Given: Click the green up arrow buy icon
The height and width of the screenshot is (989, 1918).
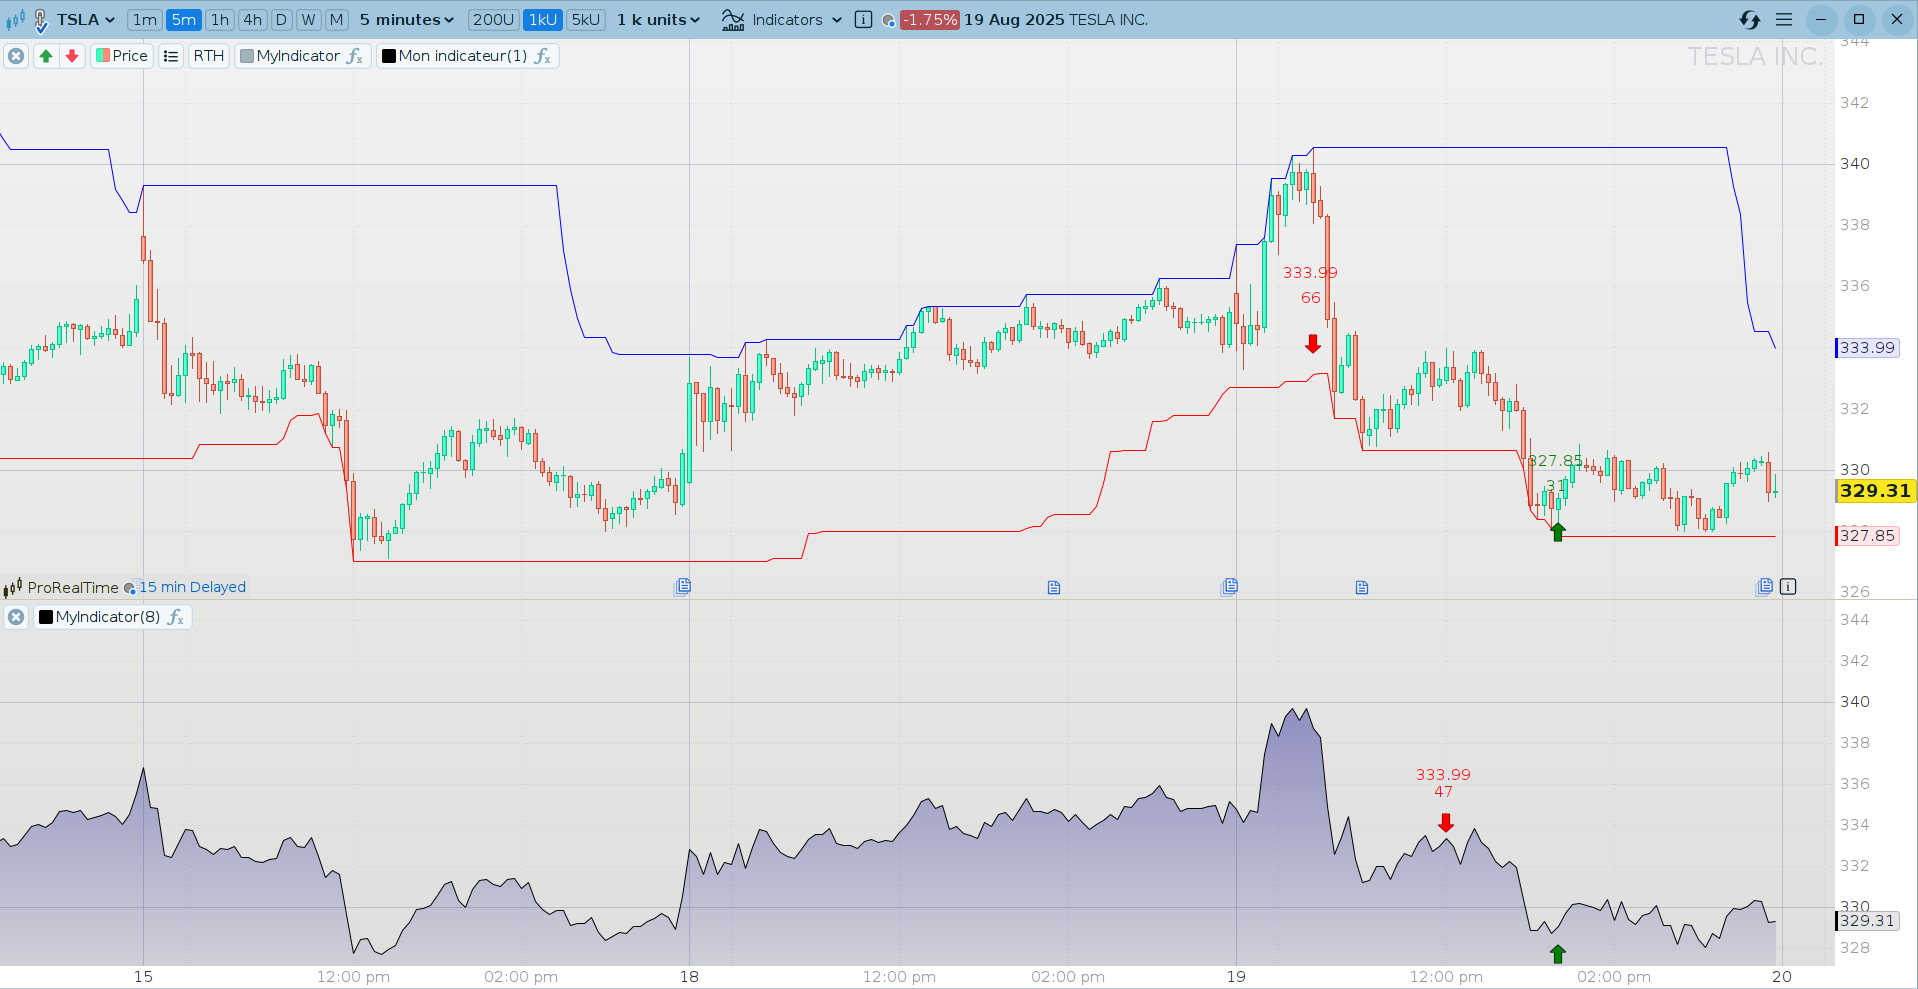Looking at the screenshot, I should coord(46,56).
